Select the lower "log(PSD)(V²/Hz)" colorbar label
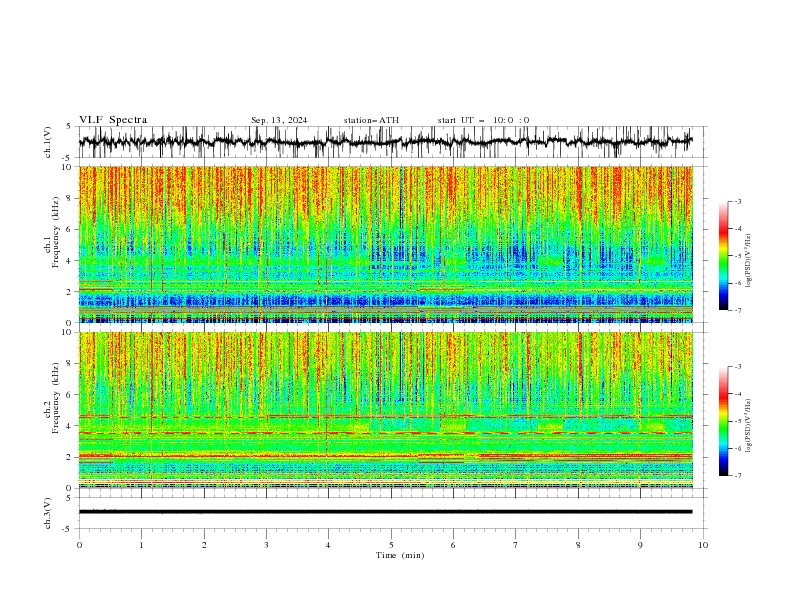The width and height of the screenshot is (792, 612). pos(749,426)
